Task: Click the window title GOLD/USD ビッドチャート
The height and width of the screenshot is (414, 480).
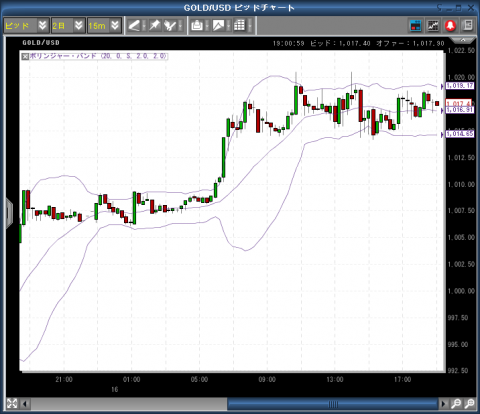Action: point(239,8)
